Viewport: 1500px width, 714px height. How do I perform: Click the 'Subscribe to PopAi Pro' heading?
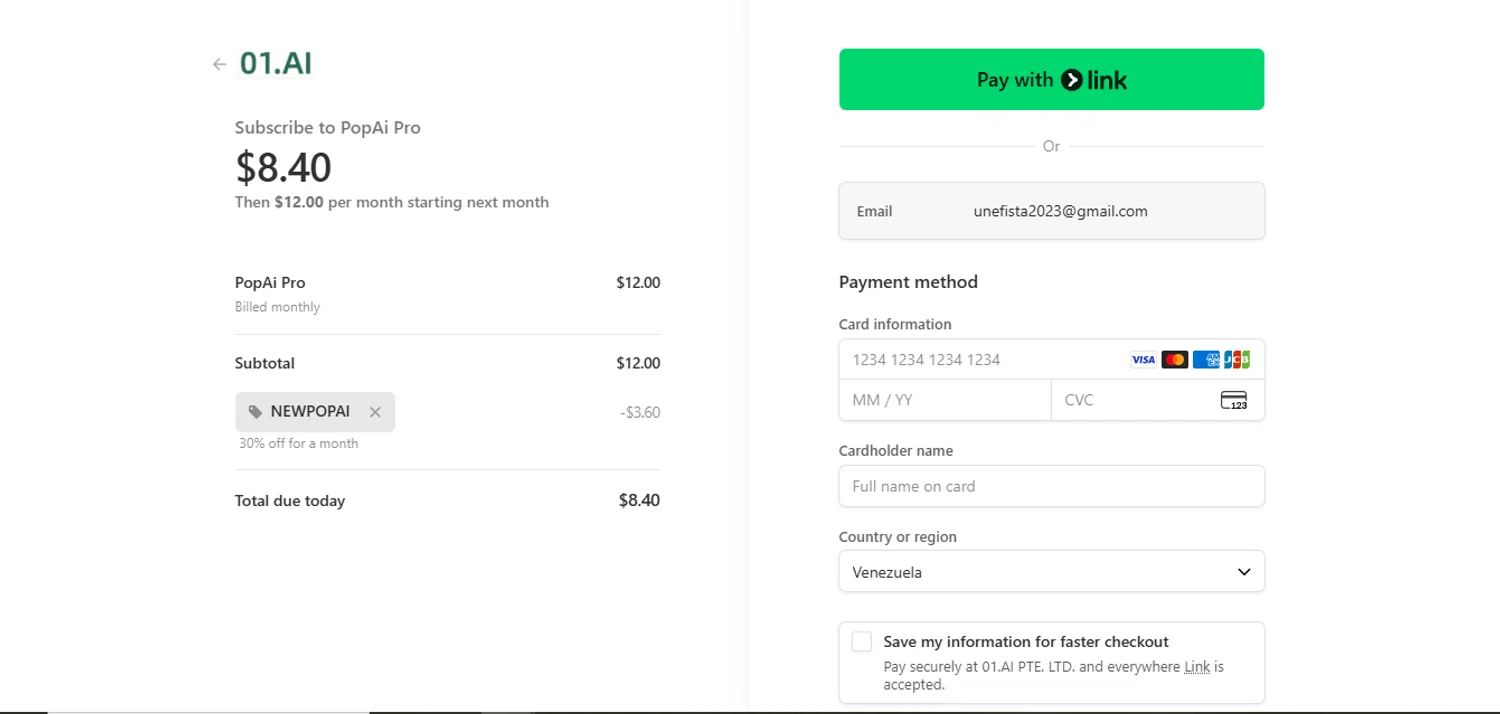[328, 128]
